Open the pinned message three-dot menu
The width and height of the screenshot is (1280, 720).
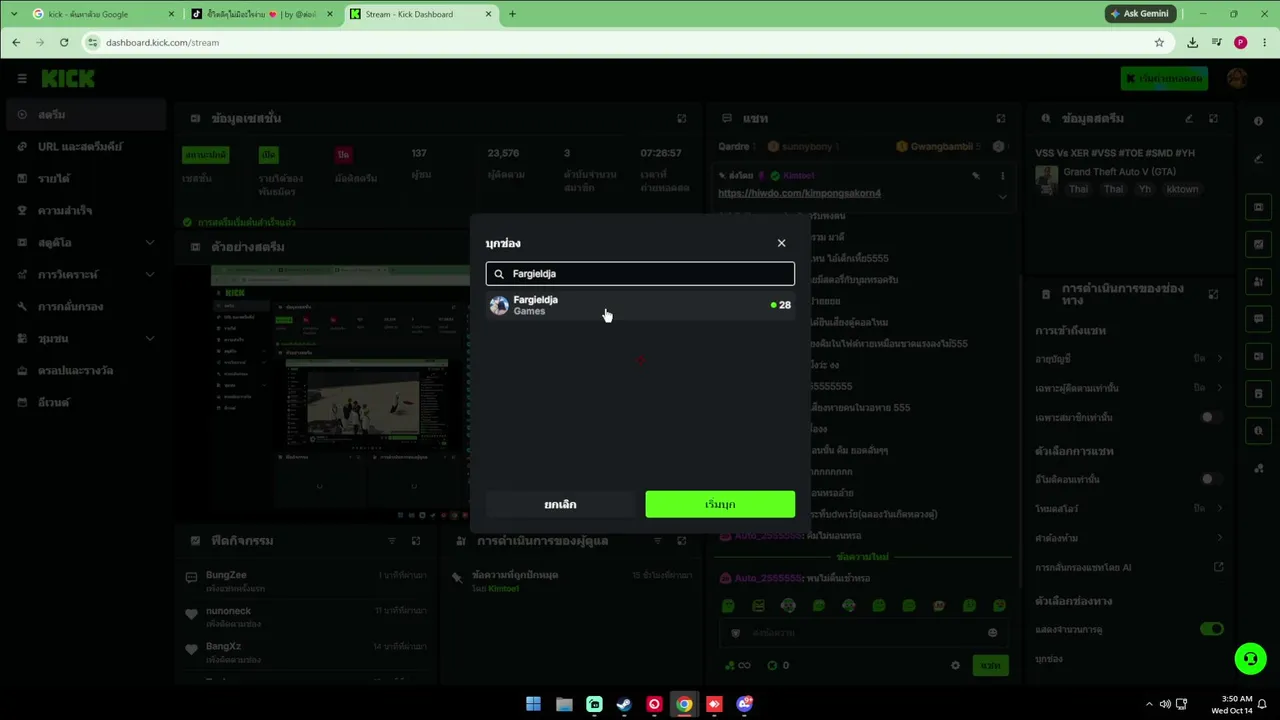tap(1002, 175)
